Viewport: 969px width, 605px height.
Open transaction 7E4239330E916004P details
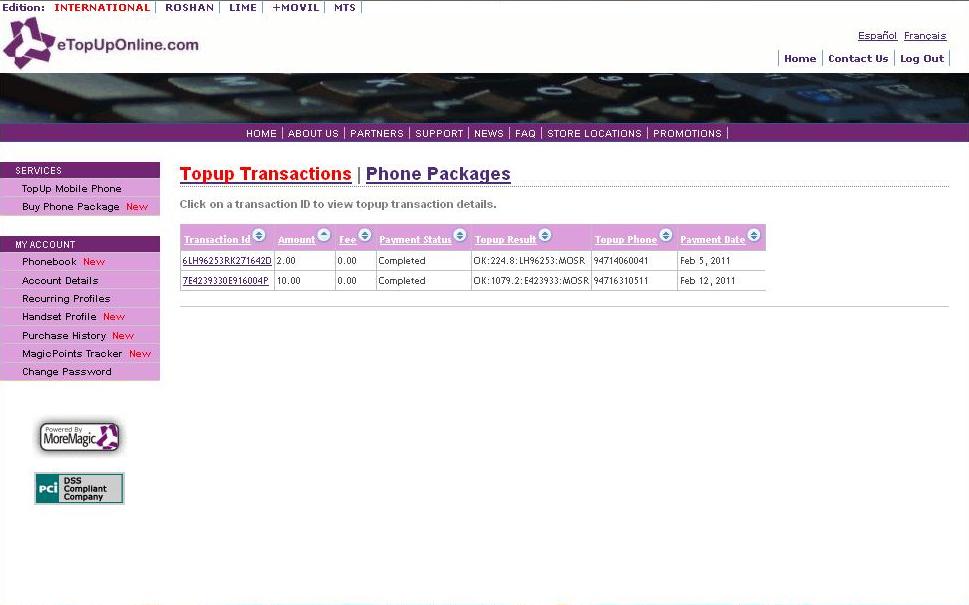coord(226,281)
